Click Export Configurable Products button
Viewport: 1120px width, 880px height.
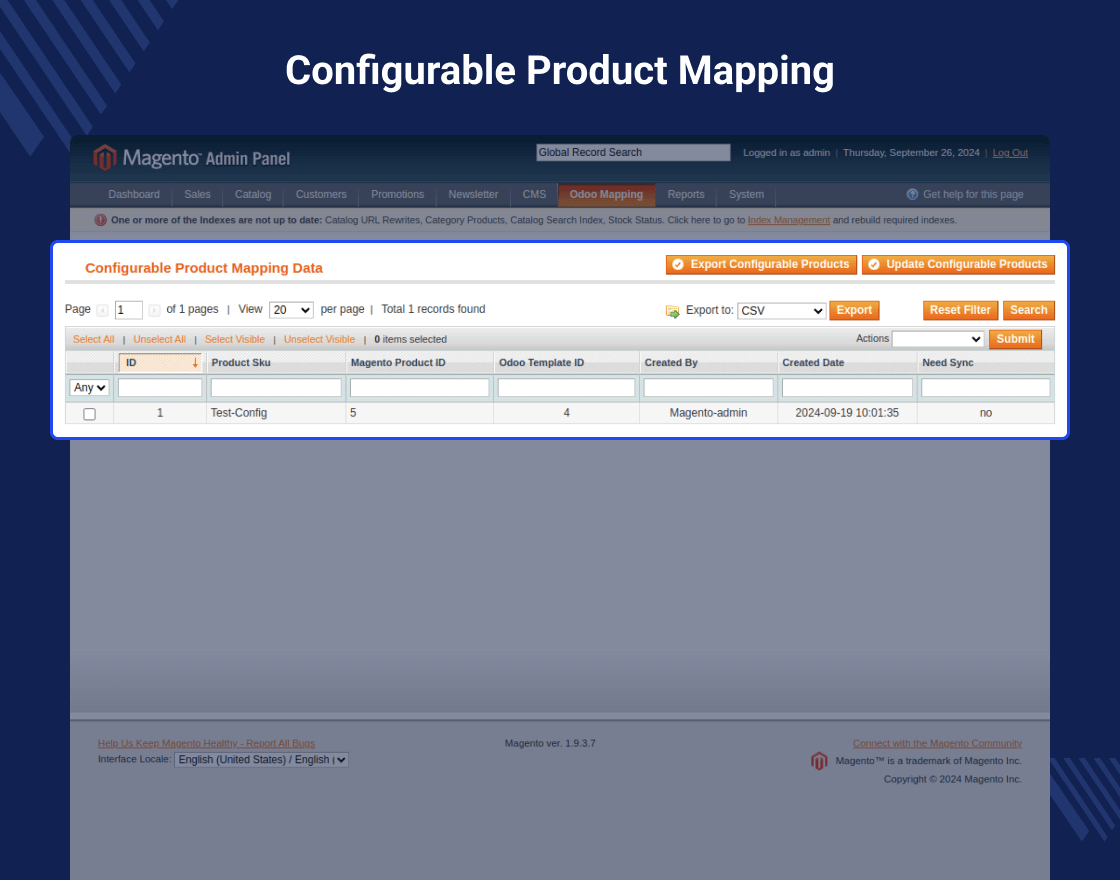tap(761, 264)
